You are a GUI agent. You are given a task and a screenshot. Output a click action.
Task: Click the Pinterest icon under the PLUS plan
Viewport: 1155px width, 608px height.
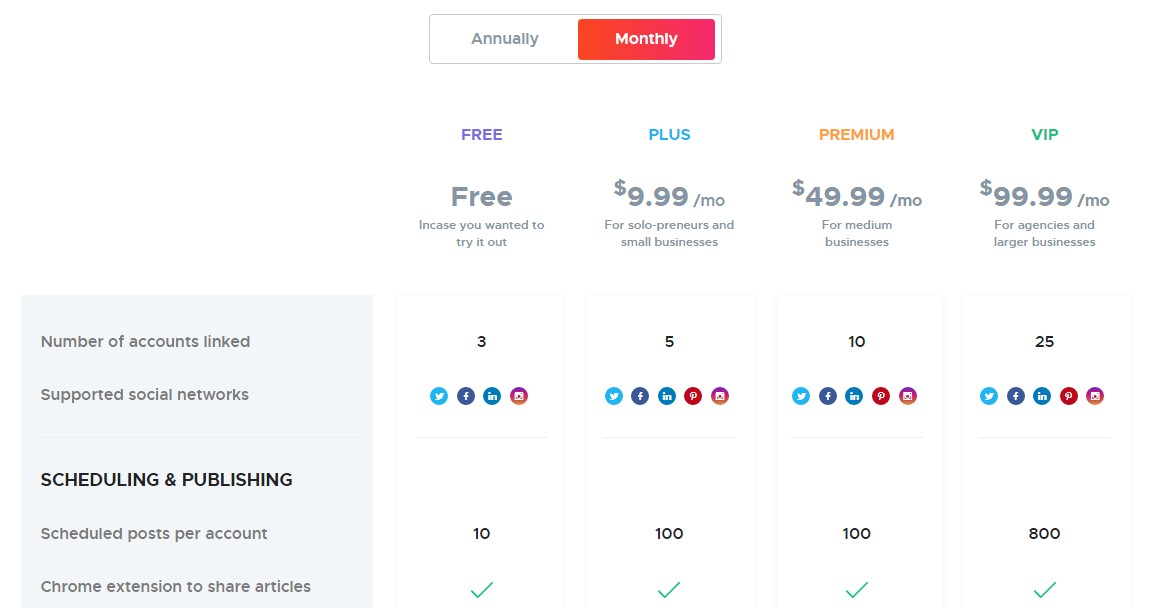pyautogui.click(x=694, y=396)
